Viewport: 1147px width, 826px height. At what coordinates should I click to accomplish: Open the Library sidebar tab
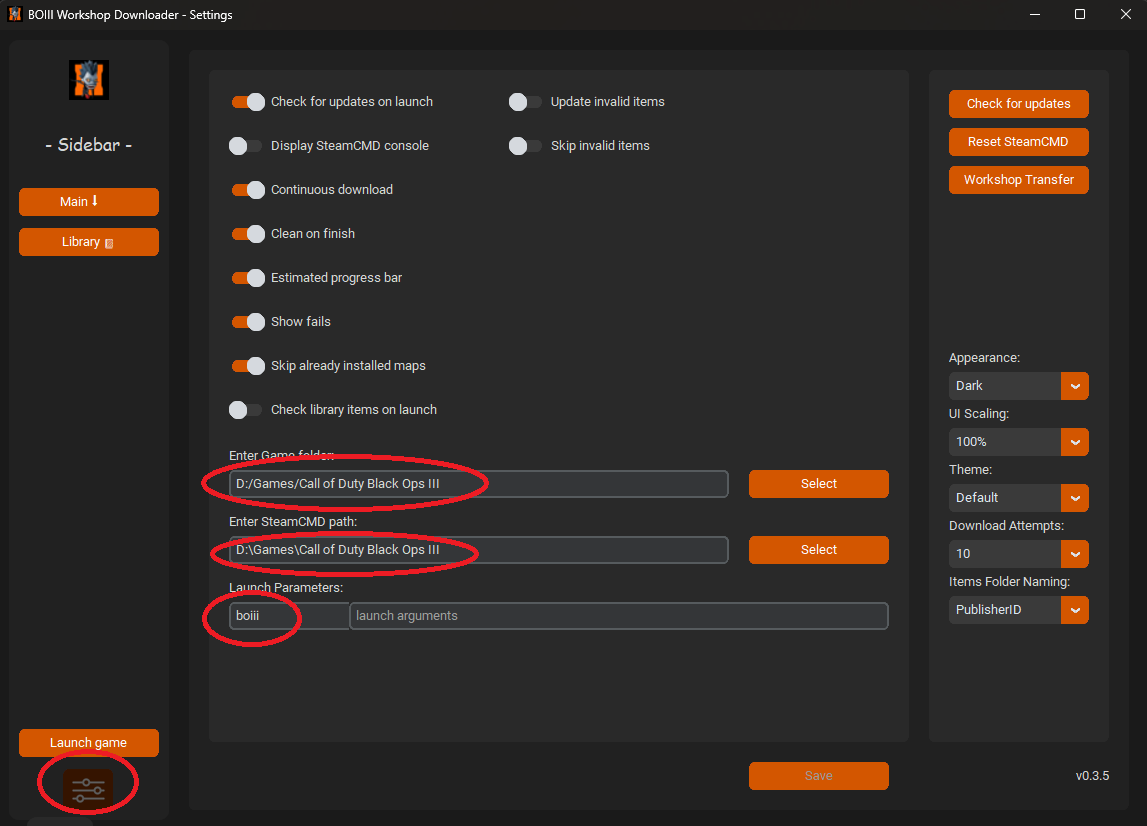[x=89, y=242]
